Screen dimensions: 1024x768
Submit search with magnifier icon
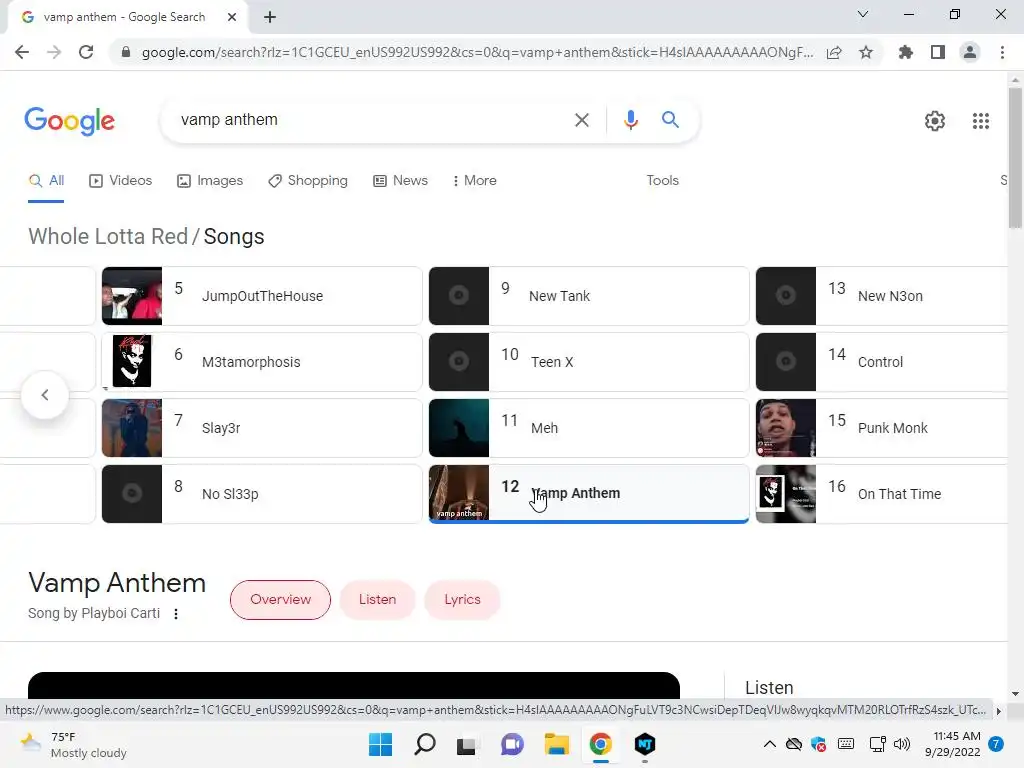tap(670, 120)
